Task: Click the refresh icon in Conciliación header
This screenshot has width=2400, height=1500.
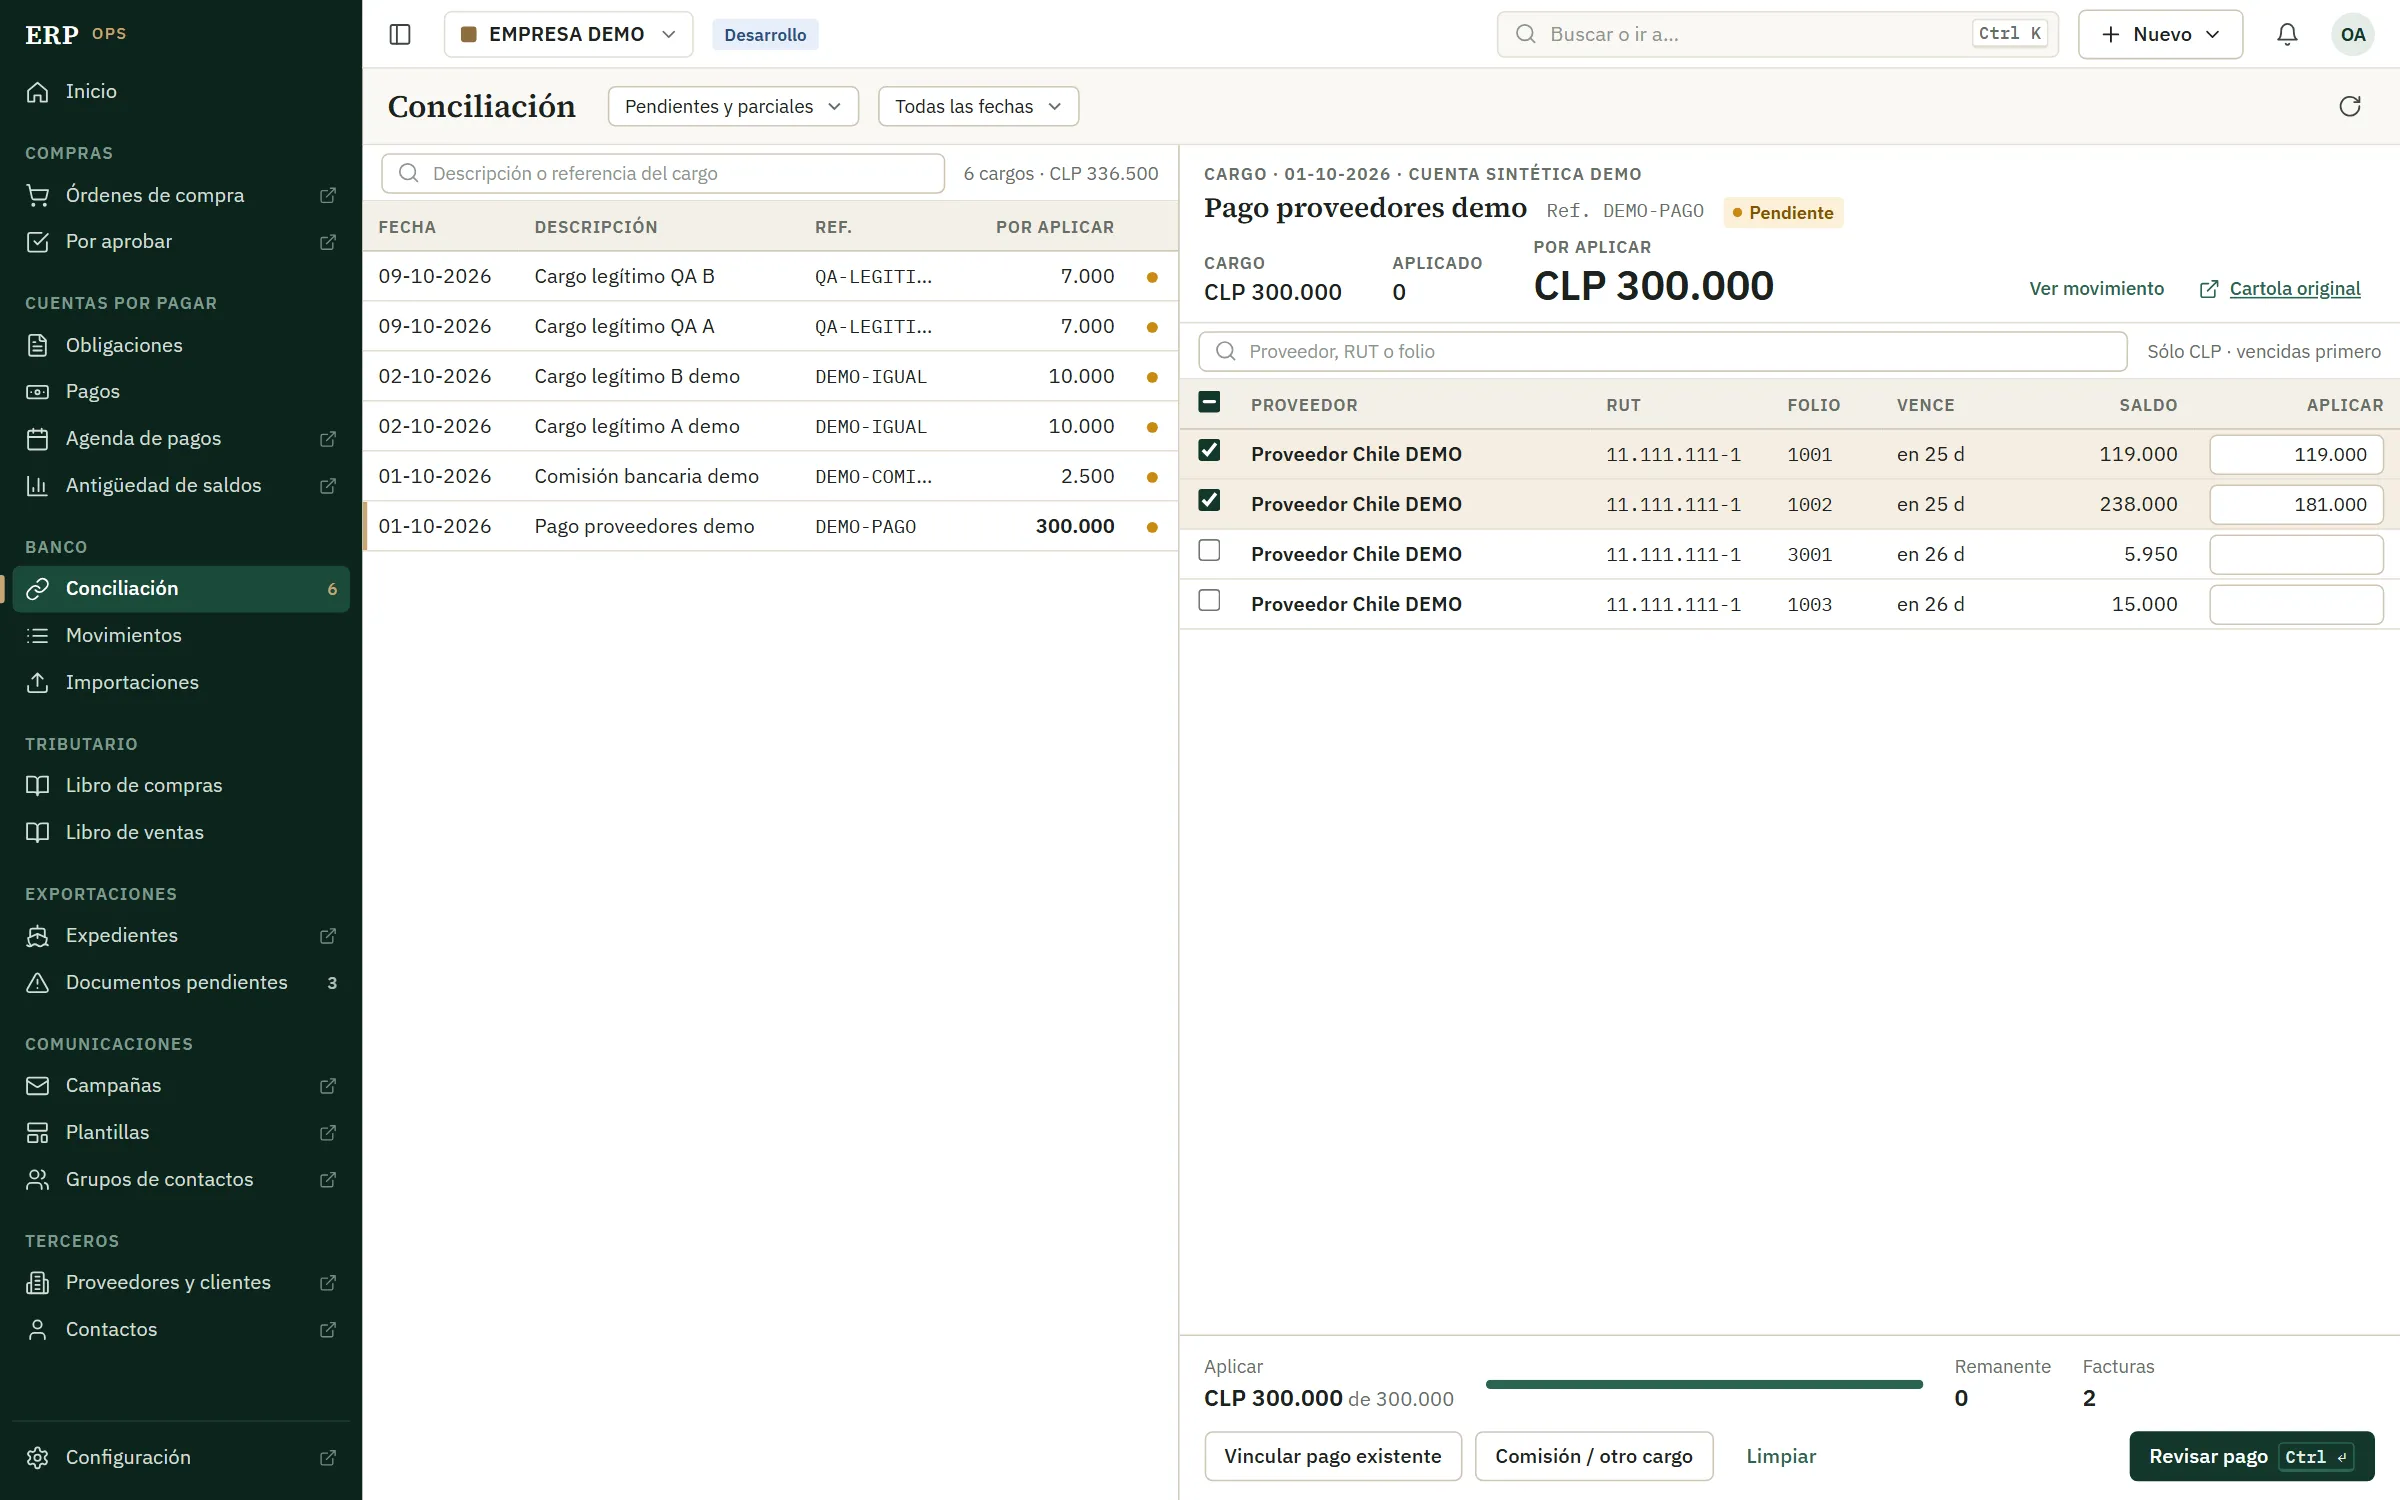Action: coord(2350,106)
